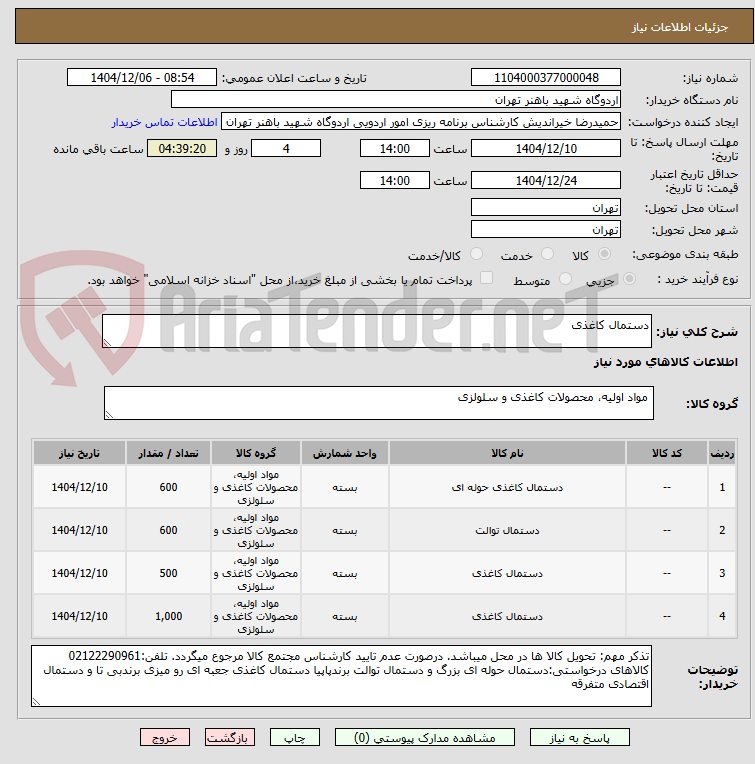Click the price validity hour 14:00 field
Screen dimensions: 755x764
[395, 180]
